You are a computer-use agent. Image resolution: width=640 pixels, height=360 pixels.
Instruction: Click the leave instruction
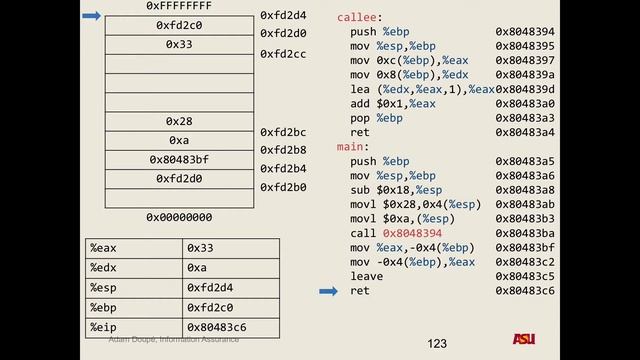366,276
